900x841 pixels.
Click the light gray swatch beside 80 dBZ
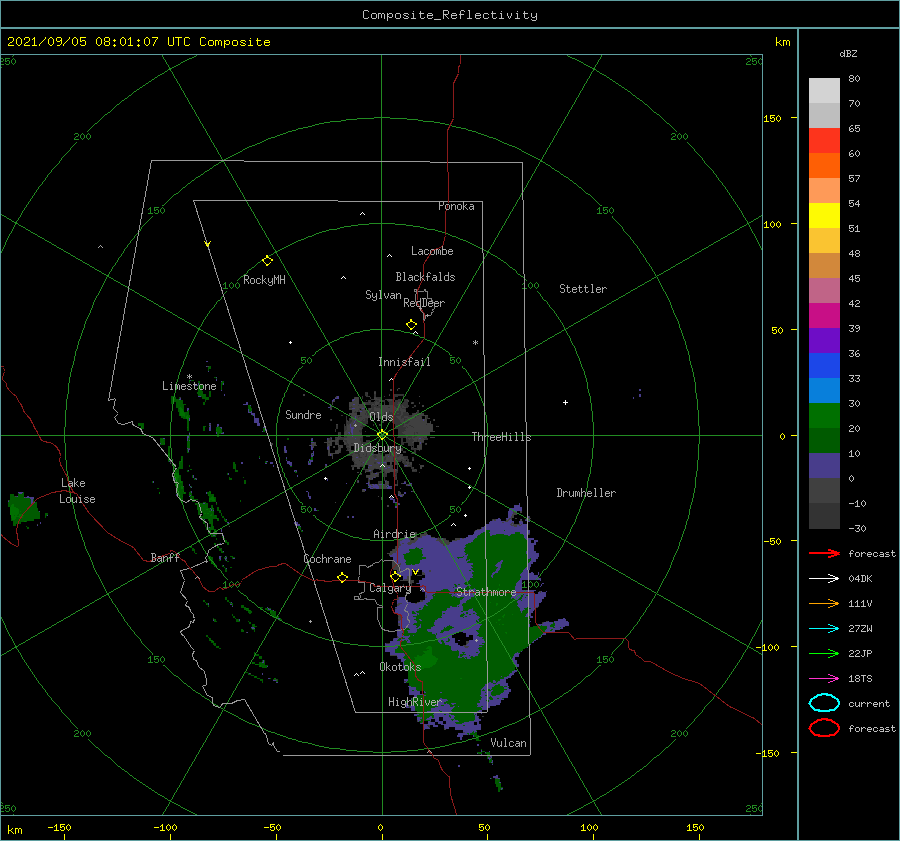pyautogui.click(x=824, y=90)
